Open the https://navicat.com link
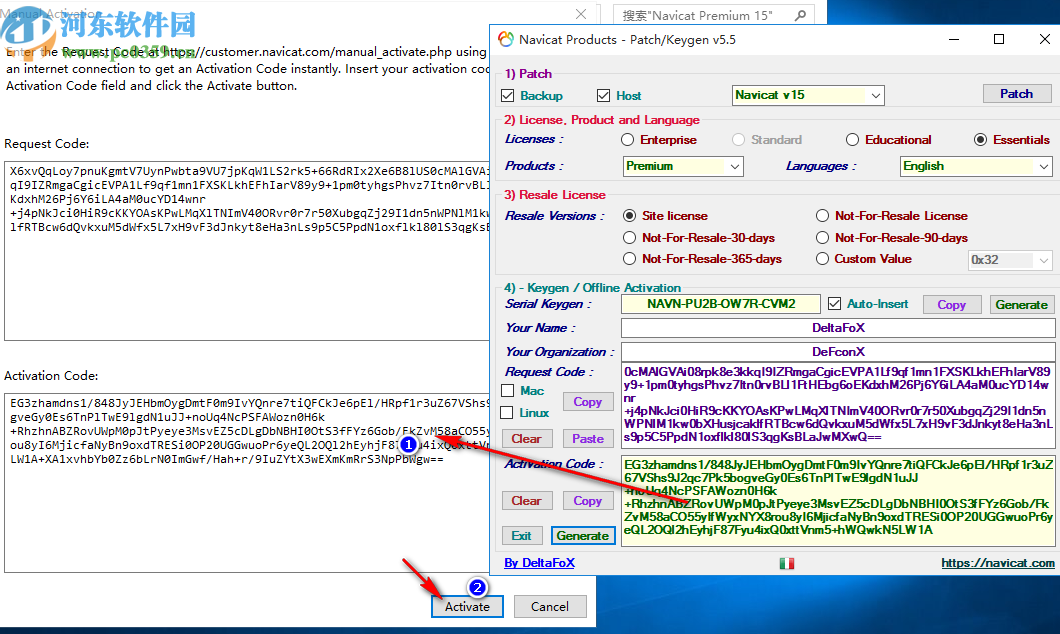 click(x=998, y=563)
